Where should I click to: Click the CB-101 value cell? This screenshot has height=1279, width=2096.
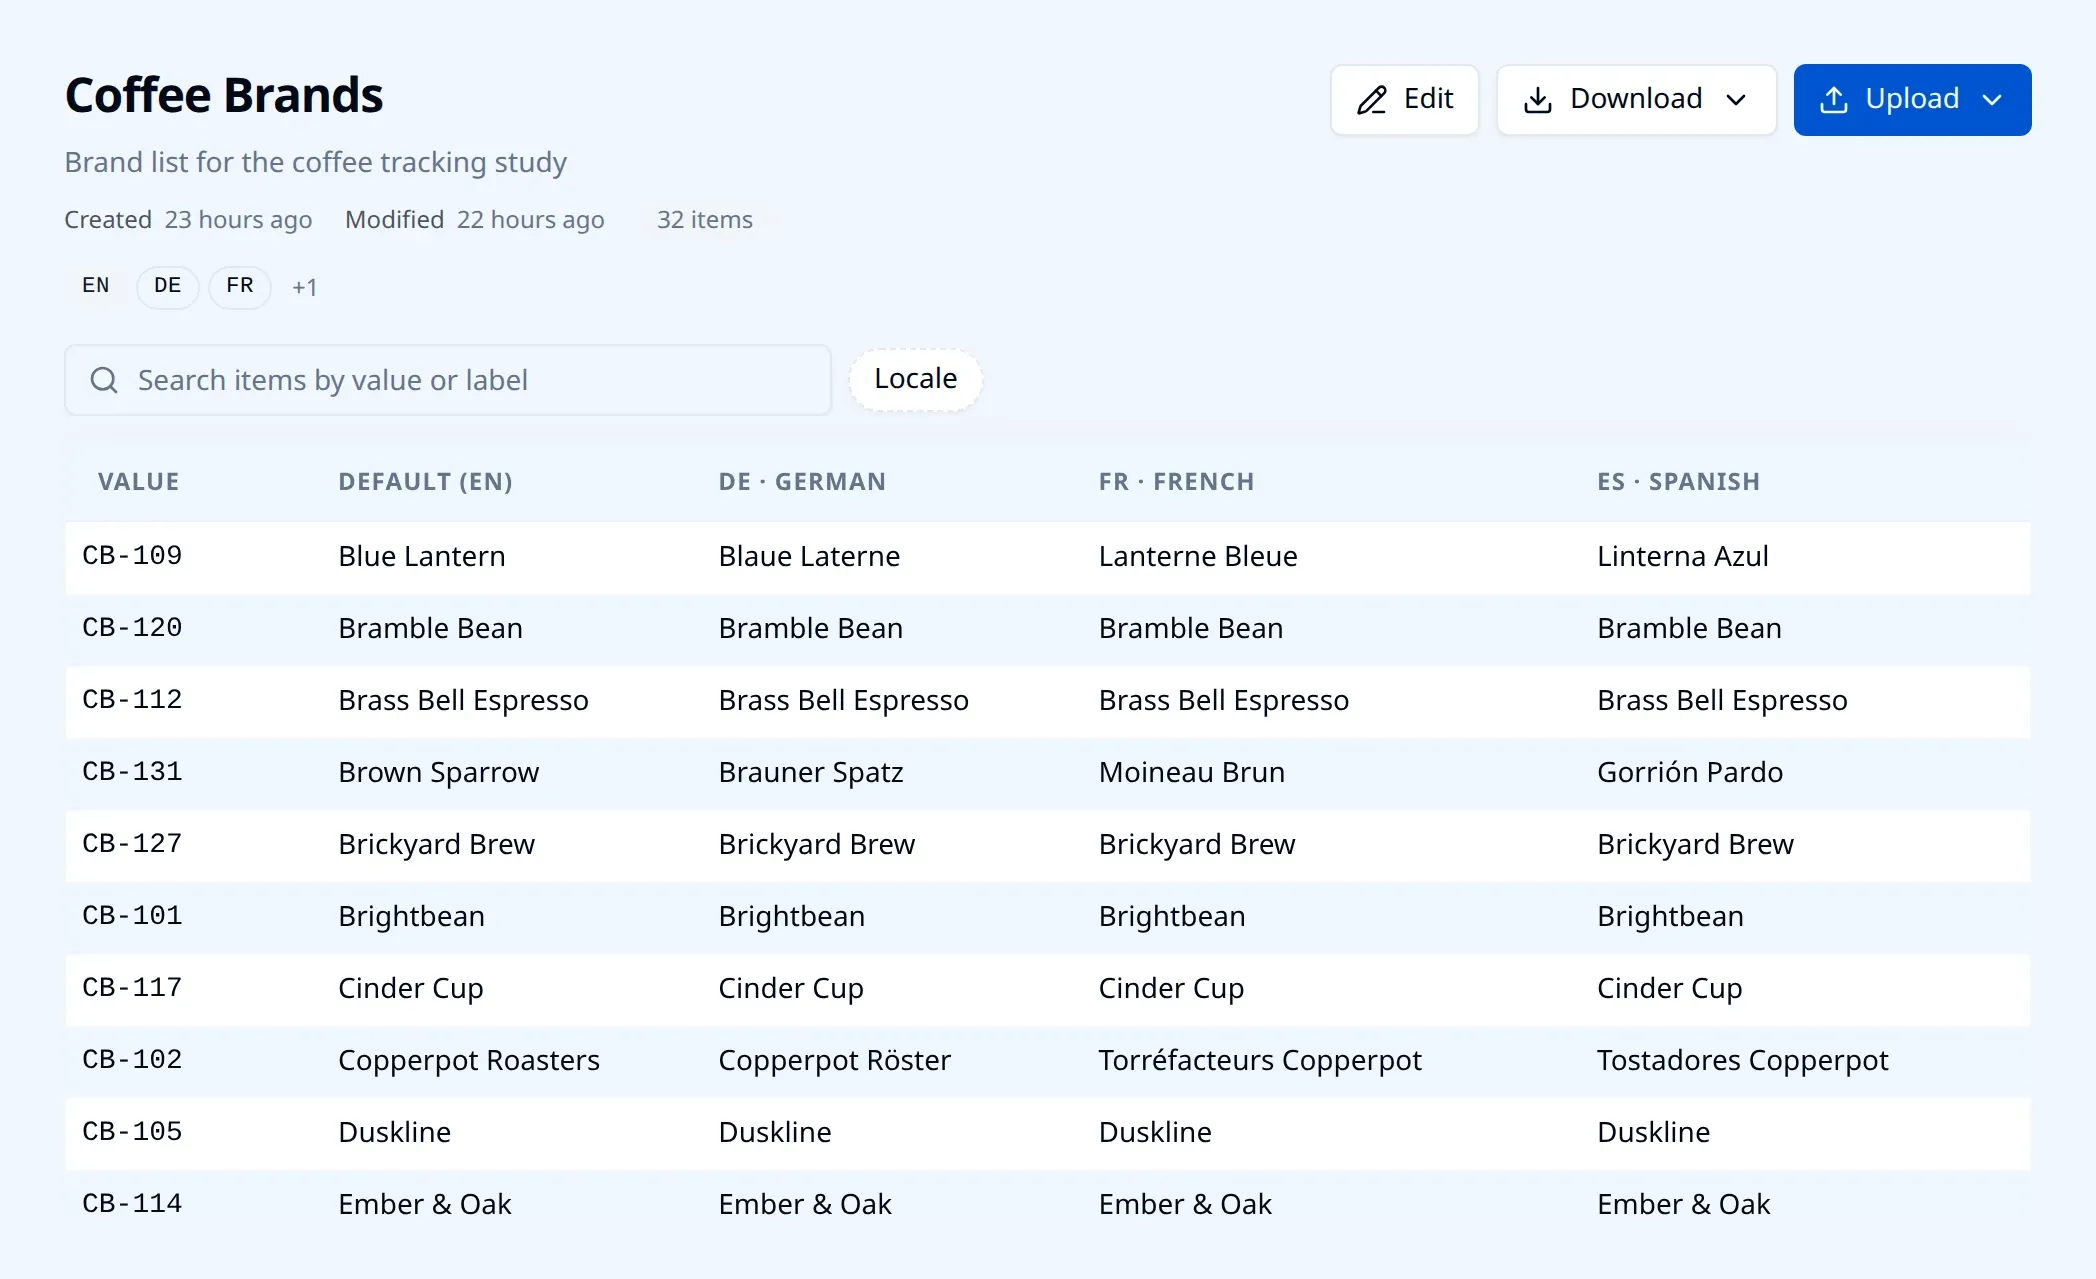132,916
